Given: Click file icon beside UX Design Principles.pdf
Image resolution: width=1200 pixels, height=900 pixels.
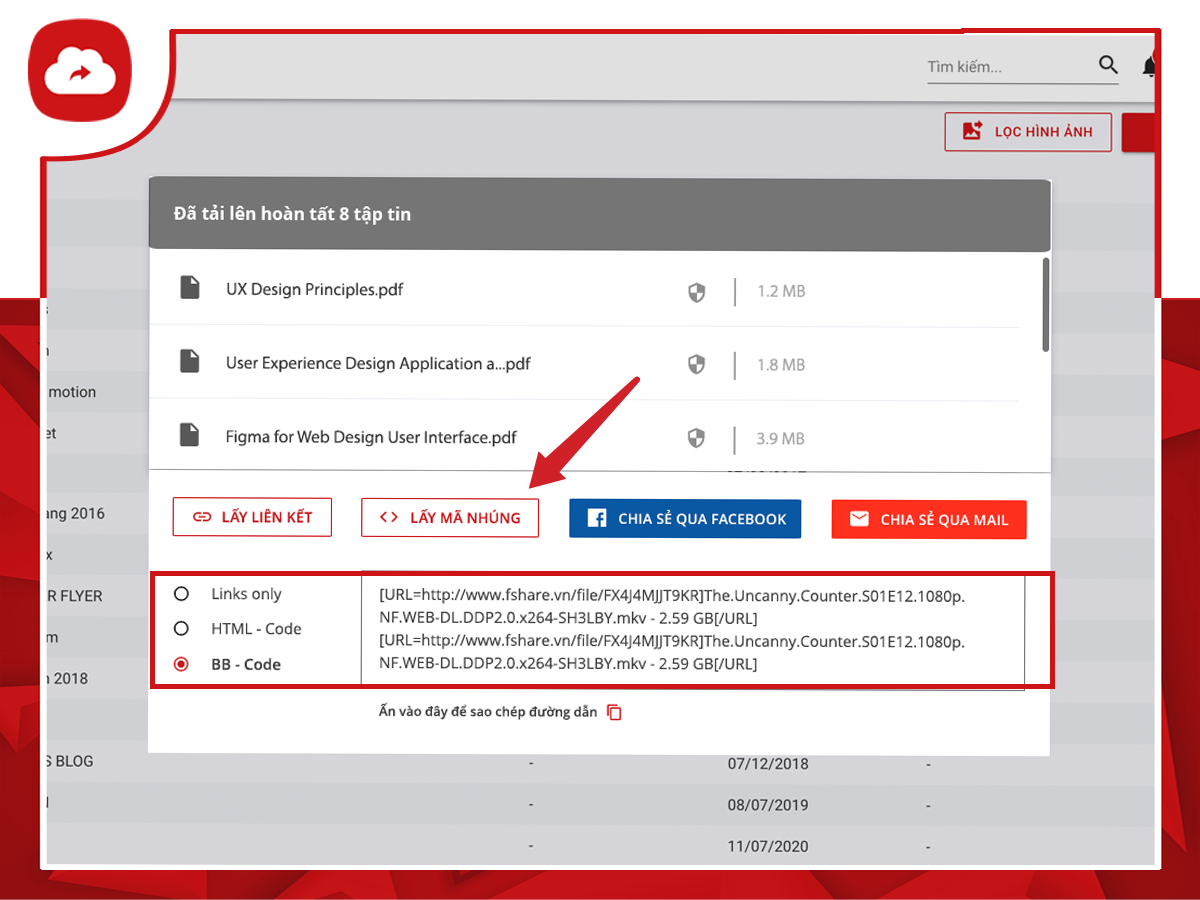Looking at the screenshot, I should pyautogui.click(x=189, y=288).
